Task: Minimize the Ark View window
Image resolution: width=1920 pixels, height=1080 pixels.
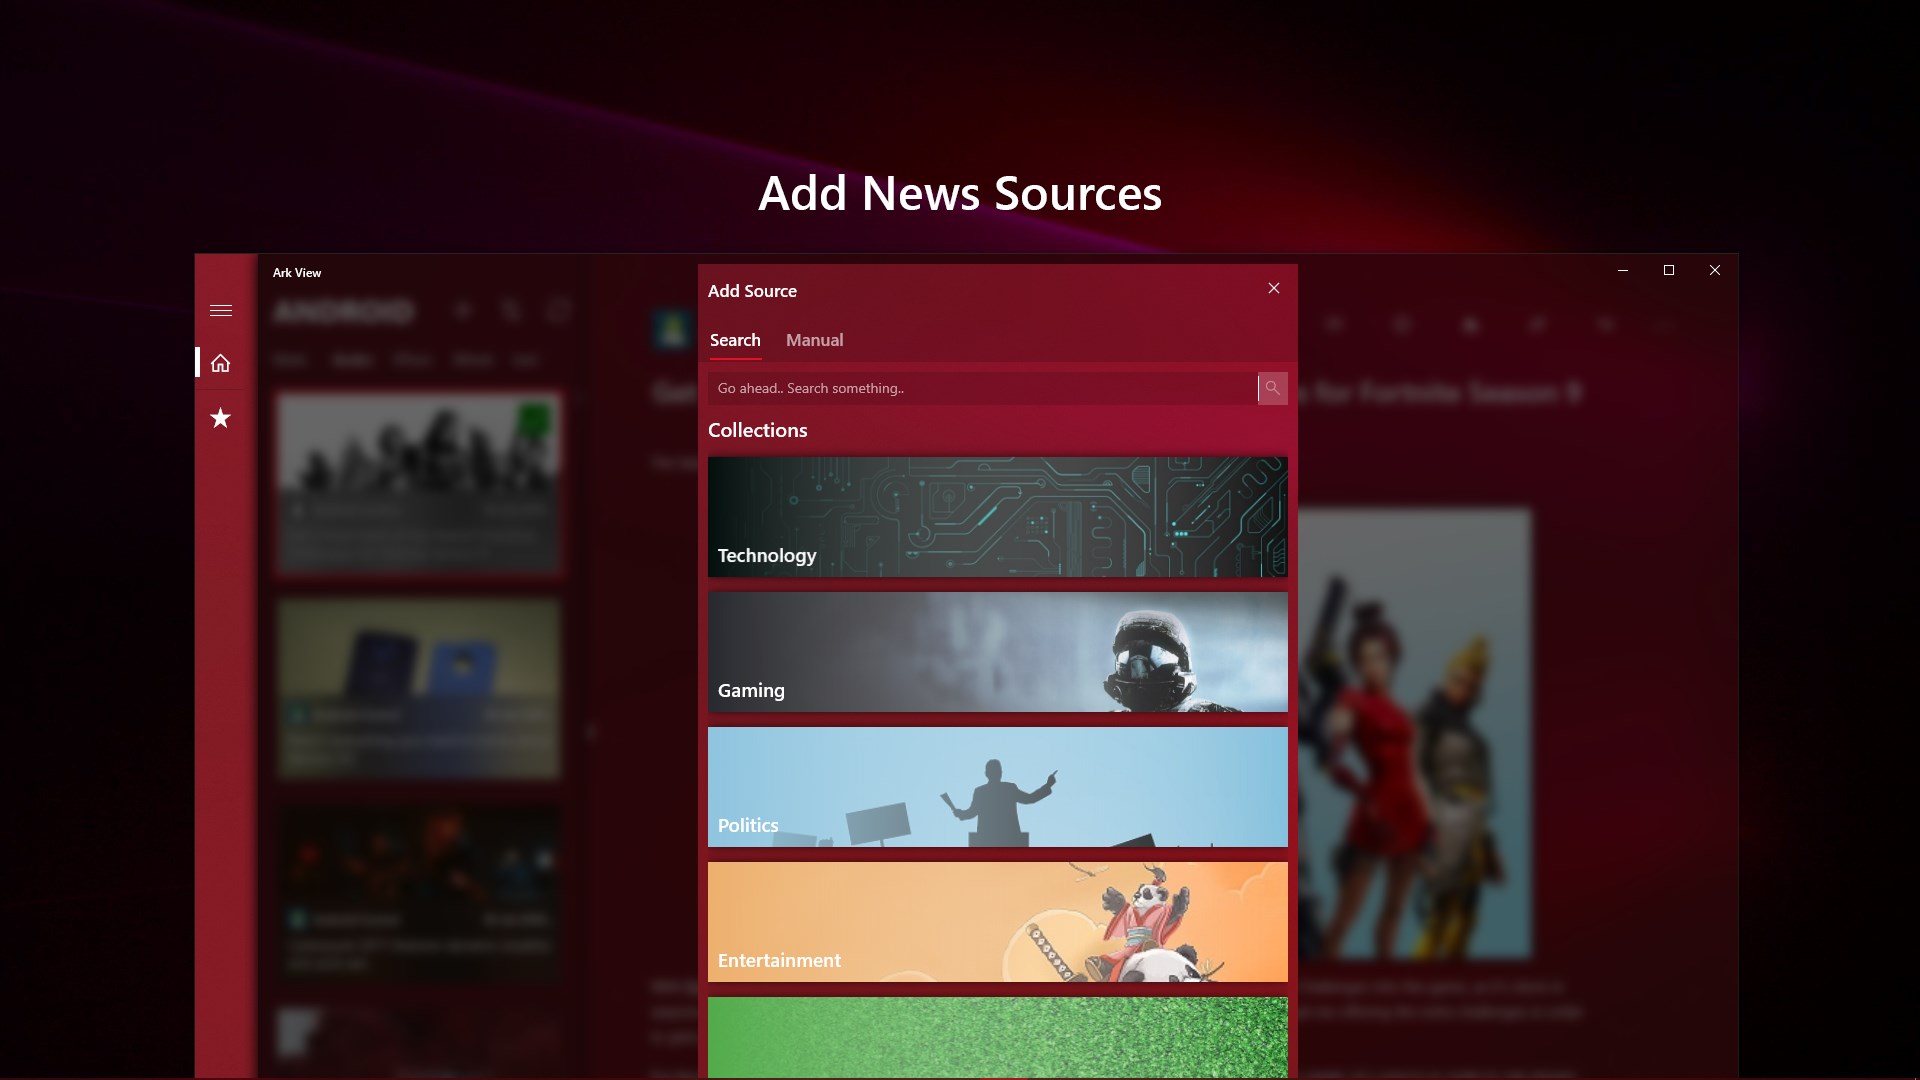Action: click(1622, 270)
